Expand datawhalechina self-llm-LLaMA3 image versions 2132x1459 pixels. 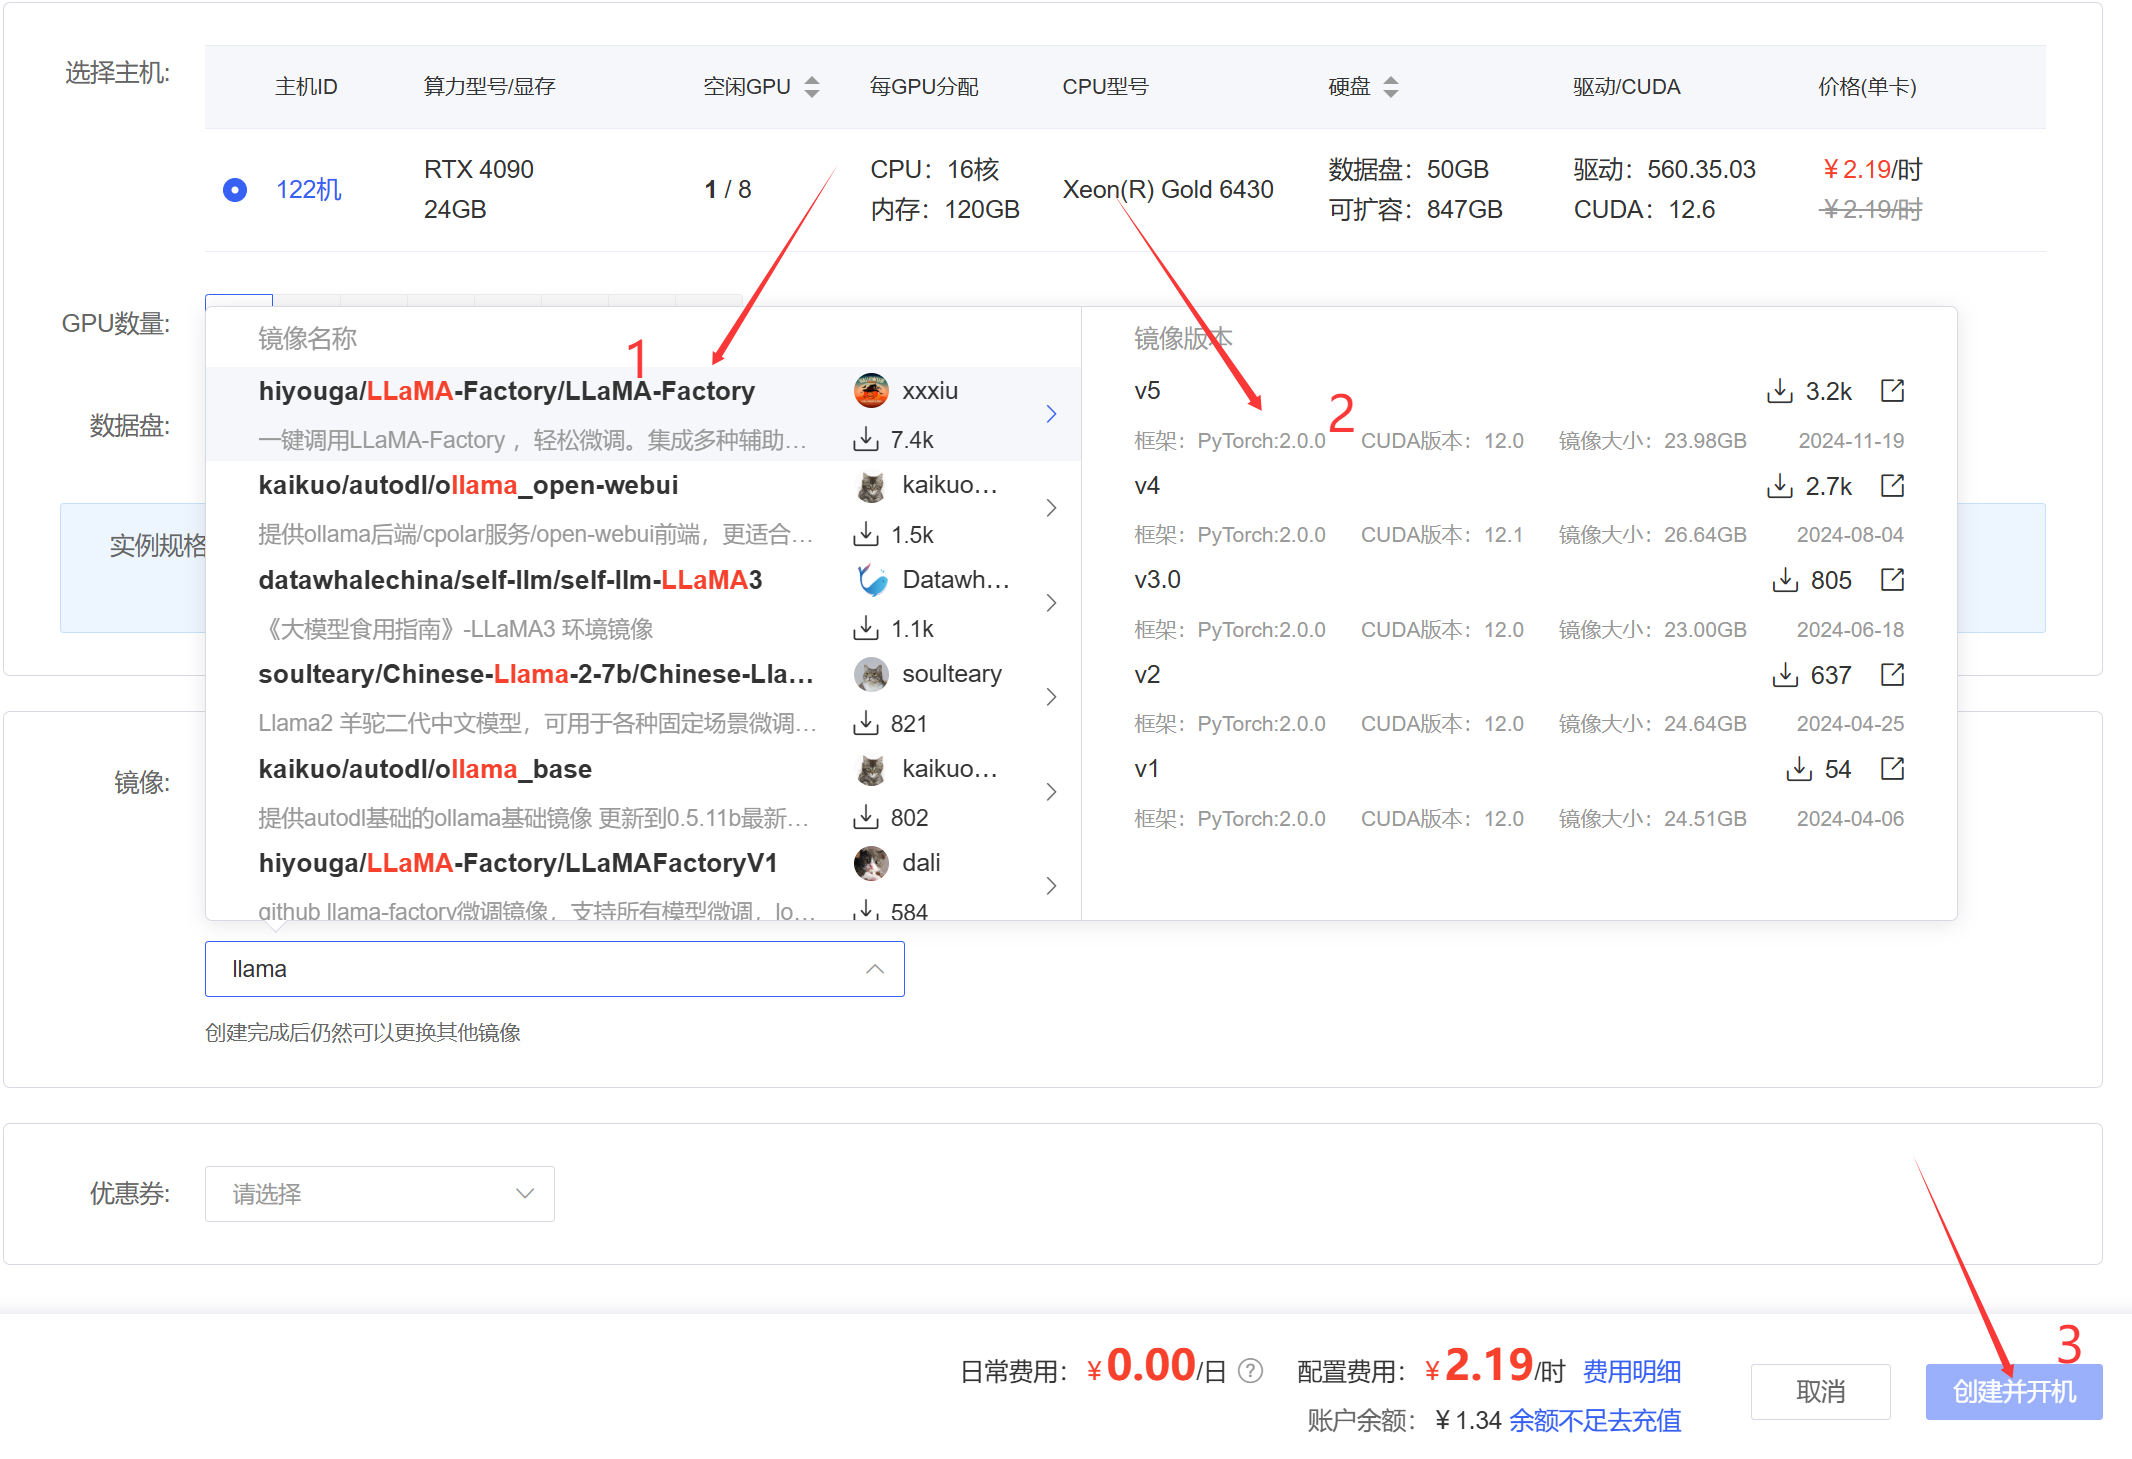(1050, 603)
